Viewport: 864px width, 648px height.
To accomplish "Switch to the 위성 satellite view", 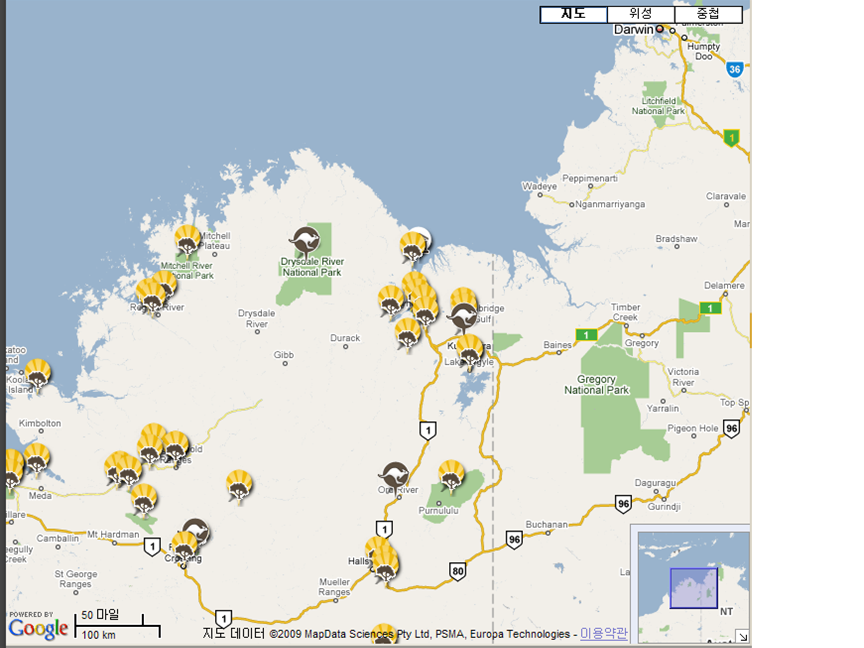I will tap(641, 14).
